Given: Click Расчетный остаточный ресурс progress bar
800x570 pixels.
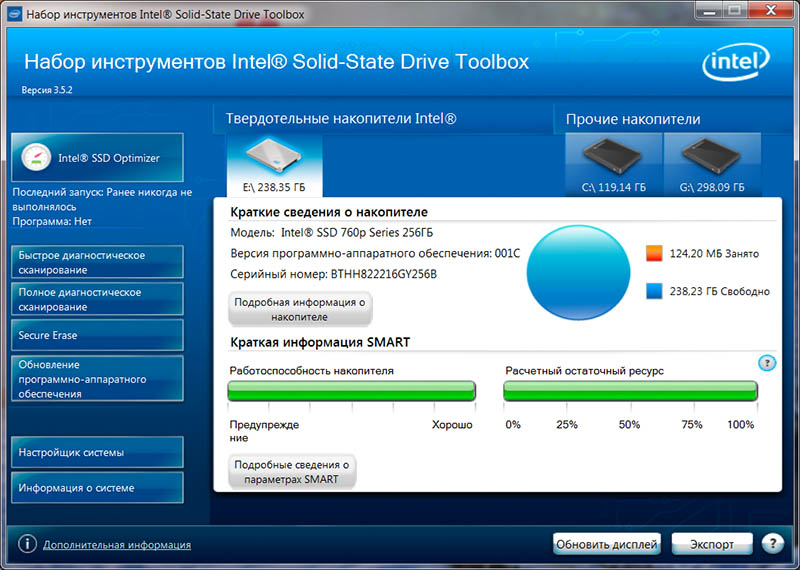Looking at the screenshot, I should [x=631, y=391].
